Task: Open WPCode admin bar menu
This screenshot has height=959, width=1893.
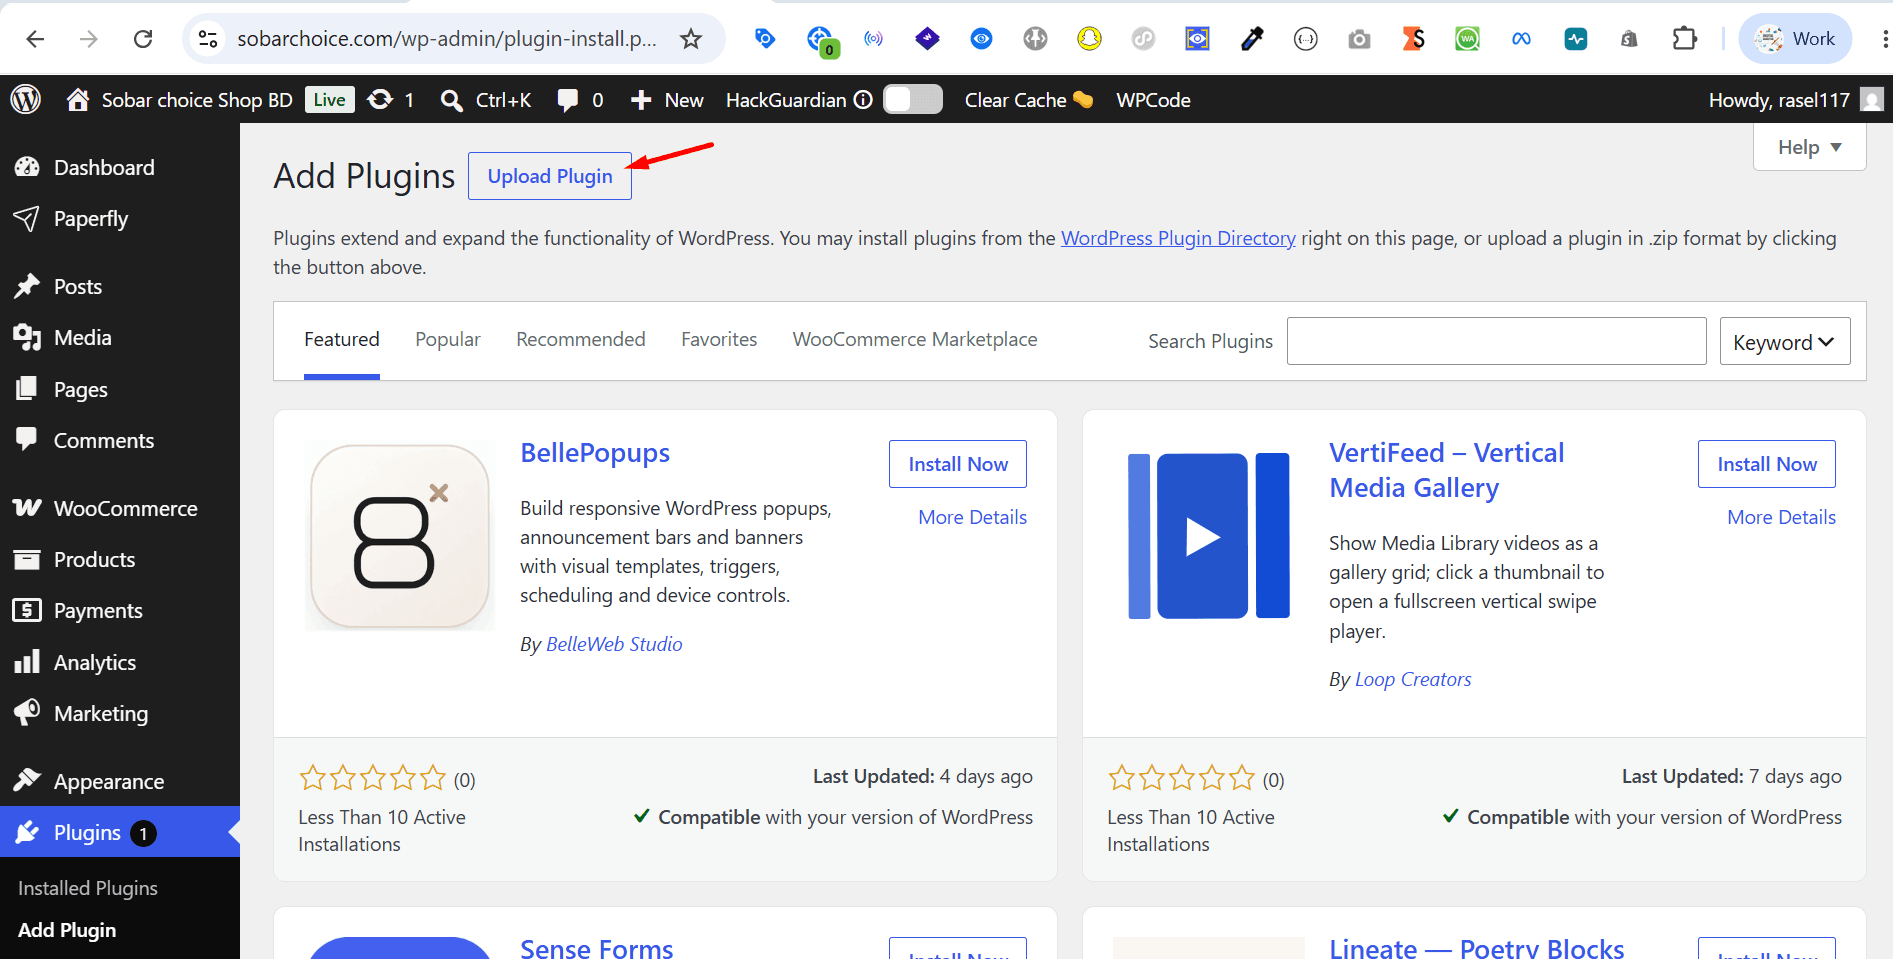Action: click(1153, 100)
